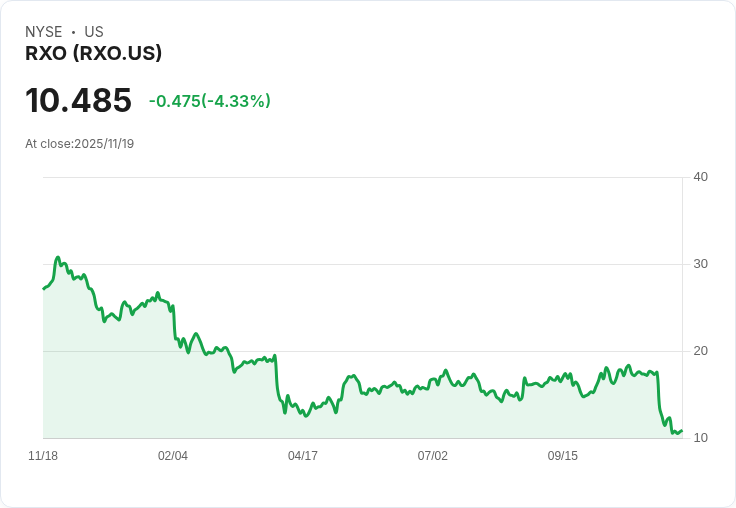736x508 pixels.
Task: Click the rightmost end of the price line
Action: [x=681, y=431]
